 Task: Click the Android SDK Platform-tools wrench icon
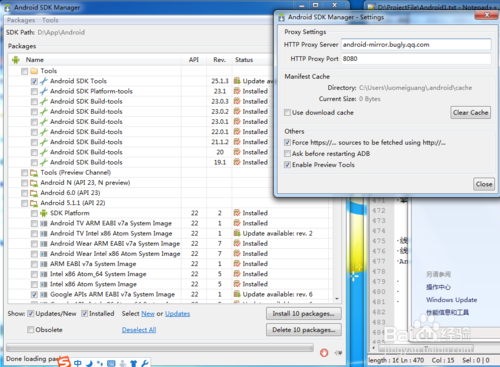(x=44, y=91)
